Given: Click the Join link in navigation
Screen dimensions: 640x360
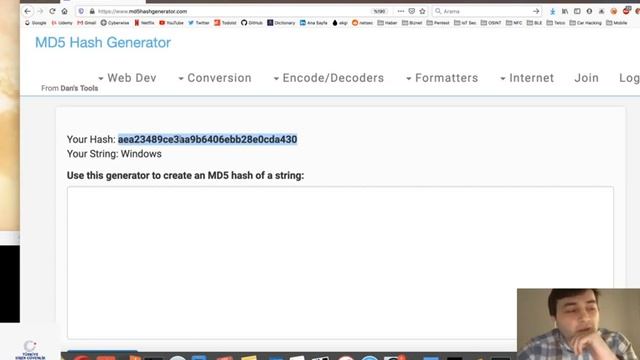Looking at the screenshot, I should (x=587, y=78).
